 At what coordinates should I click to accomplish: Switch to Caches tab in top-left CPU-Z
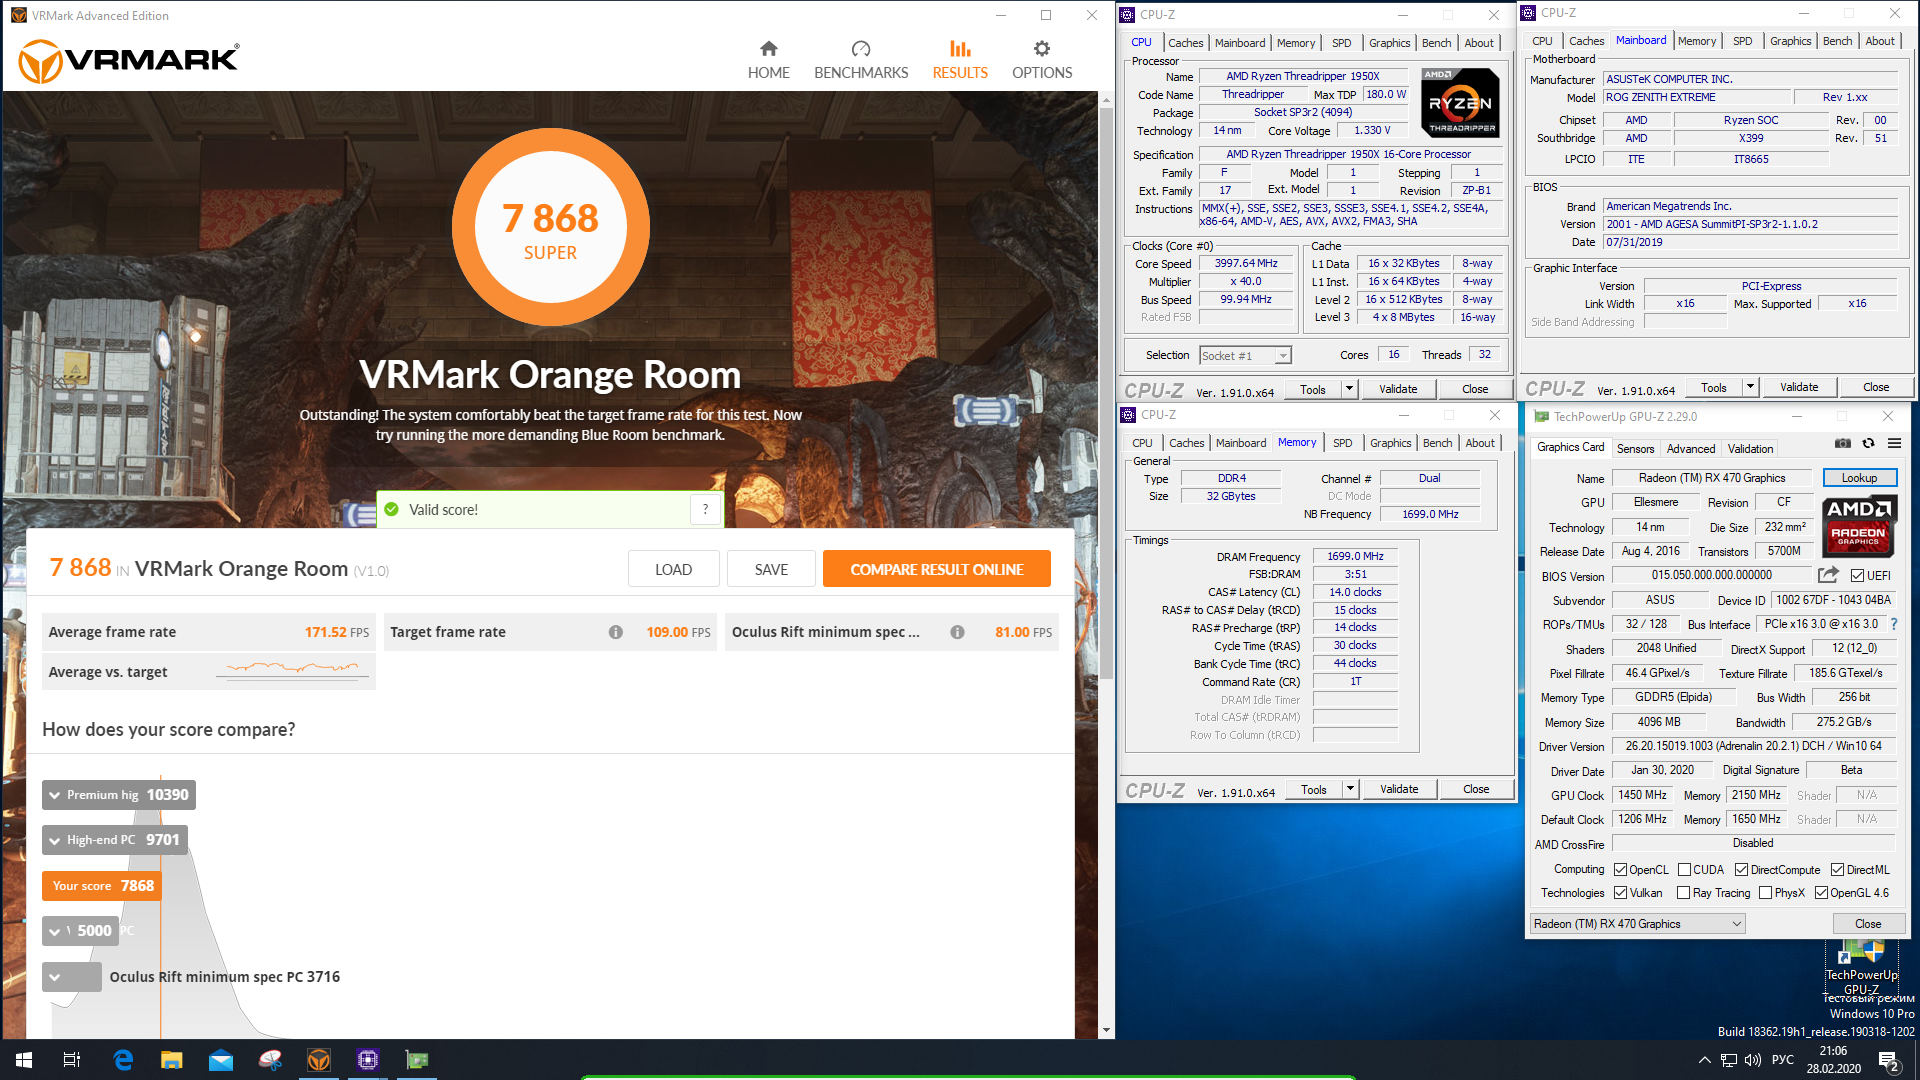[1185, 43]
